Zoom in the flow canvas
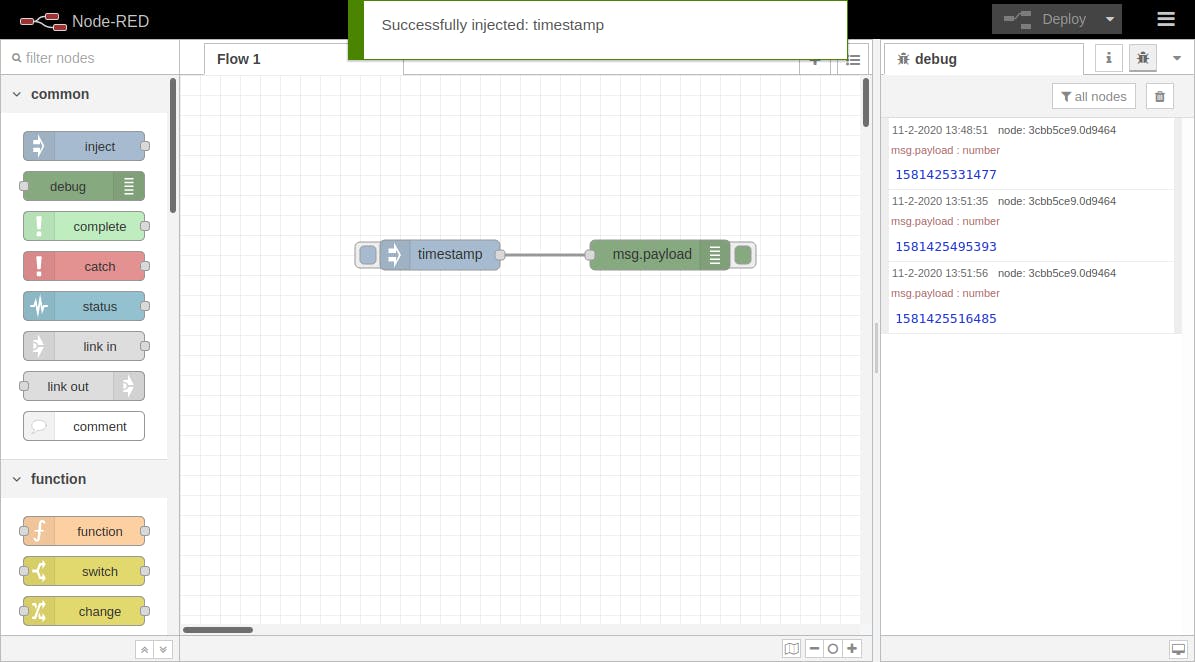 coord(852,649)
